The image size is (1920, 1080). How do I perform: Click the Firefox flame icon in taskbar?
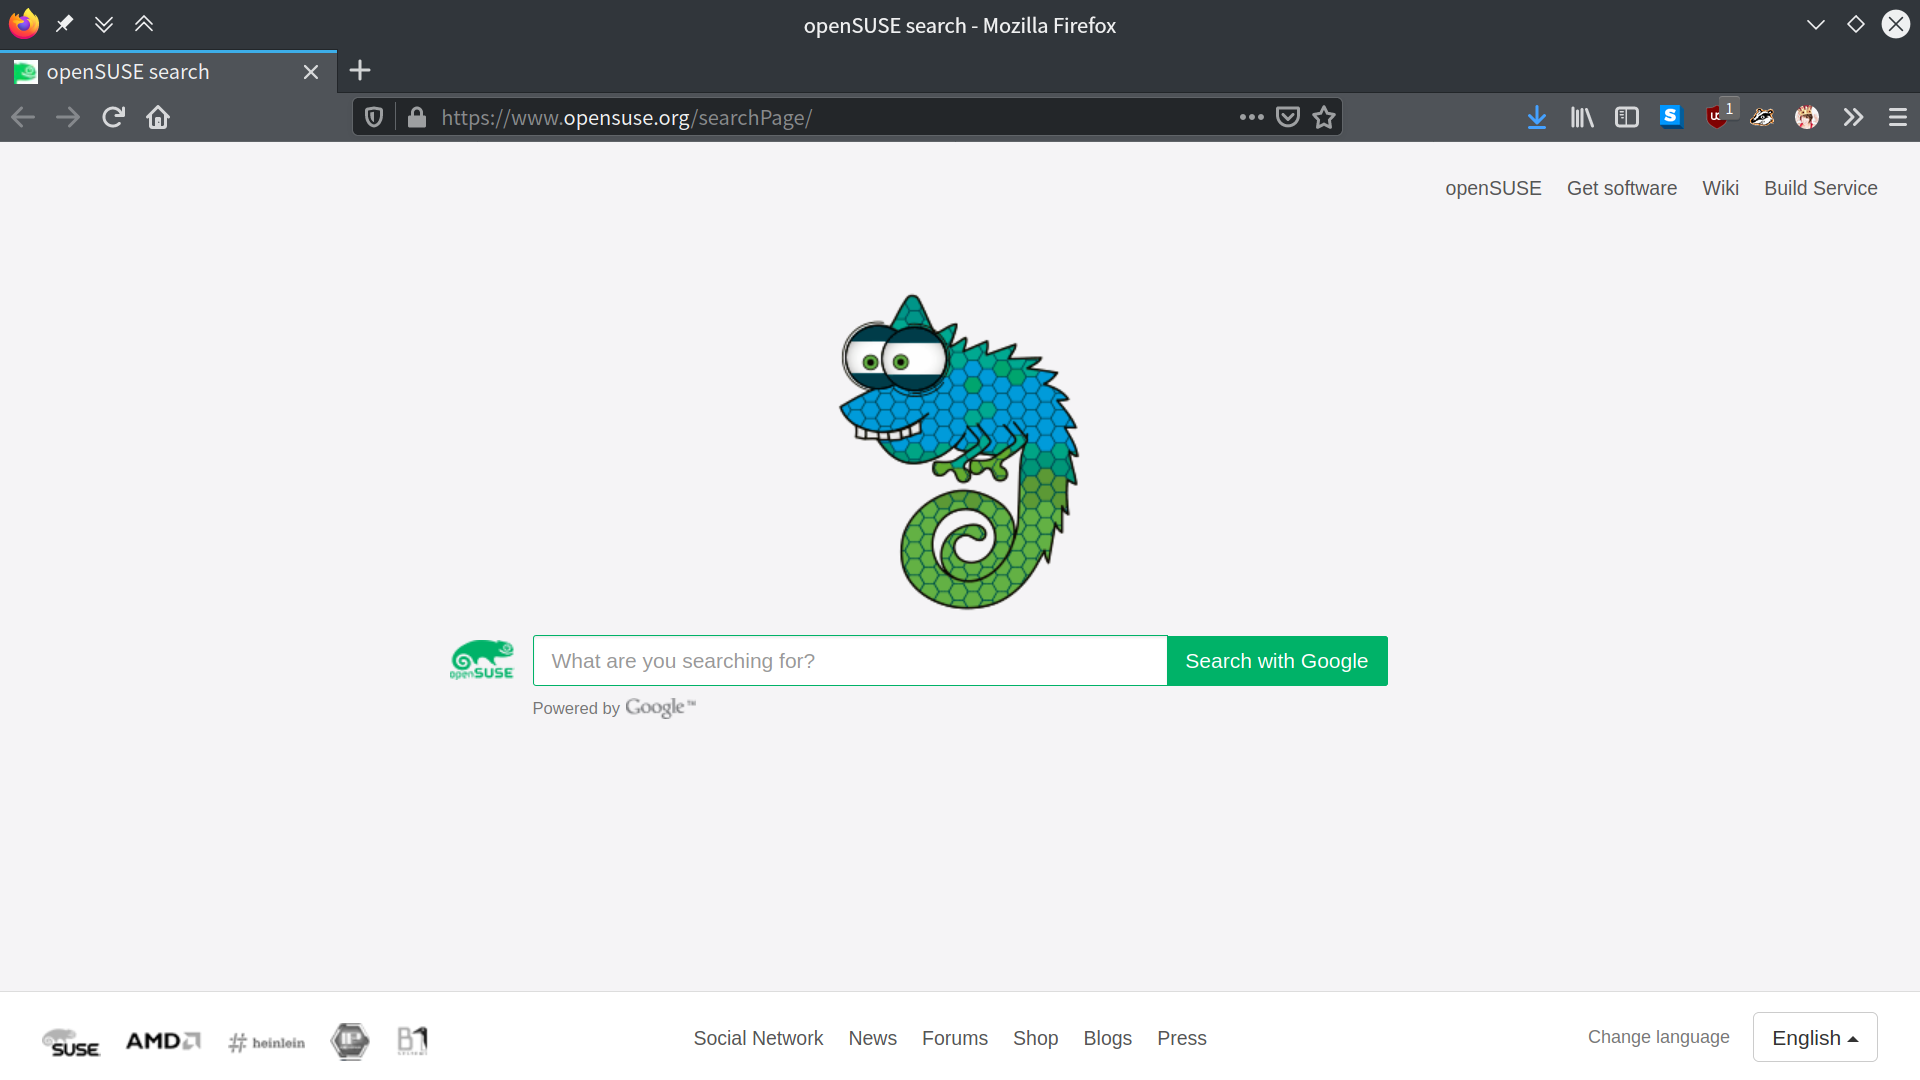pyautogui.click(x=22, y=22)
